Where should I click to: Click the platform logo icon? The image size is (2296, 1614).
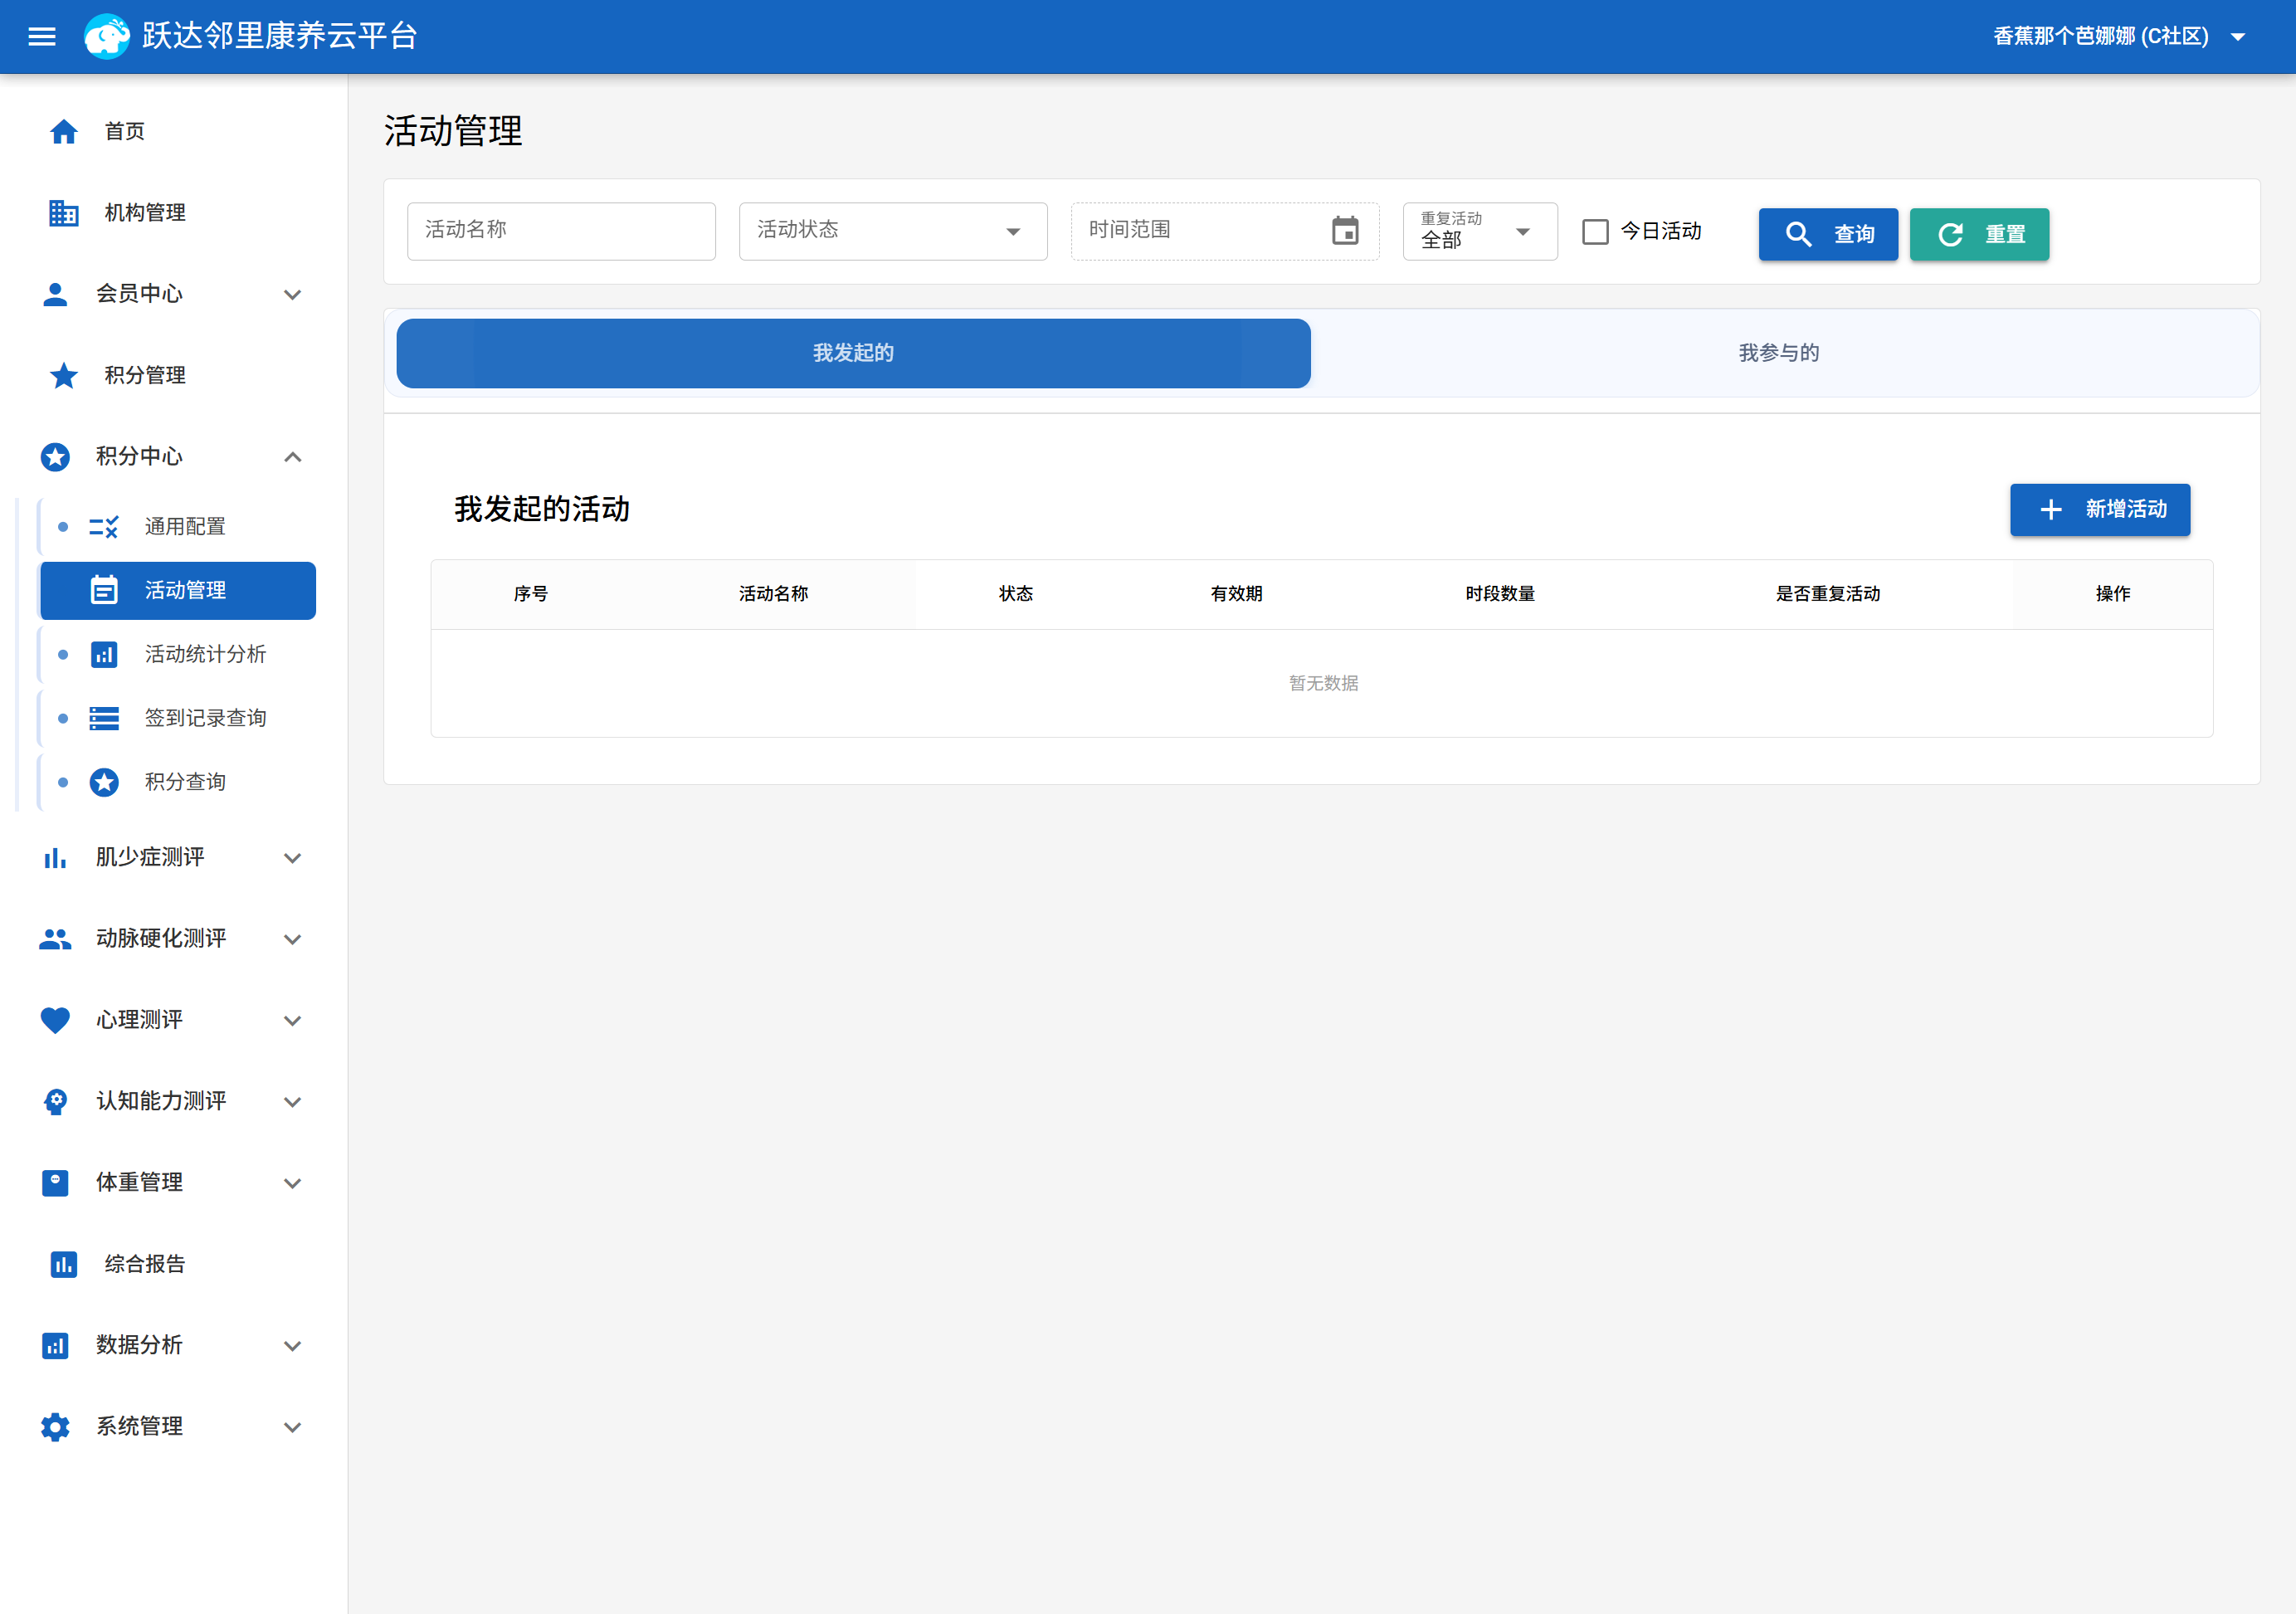(x=107, y=37)
